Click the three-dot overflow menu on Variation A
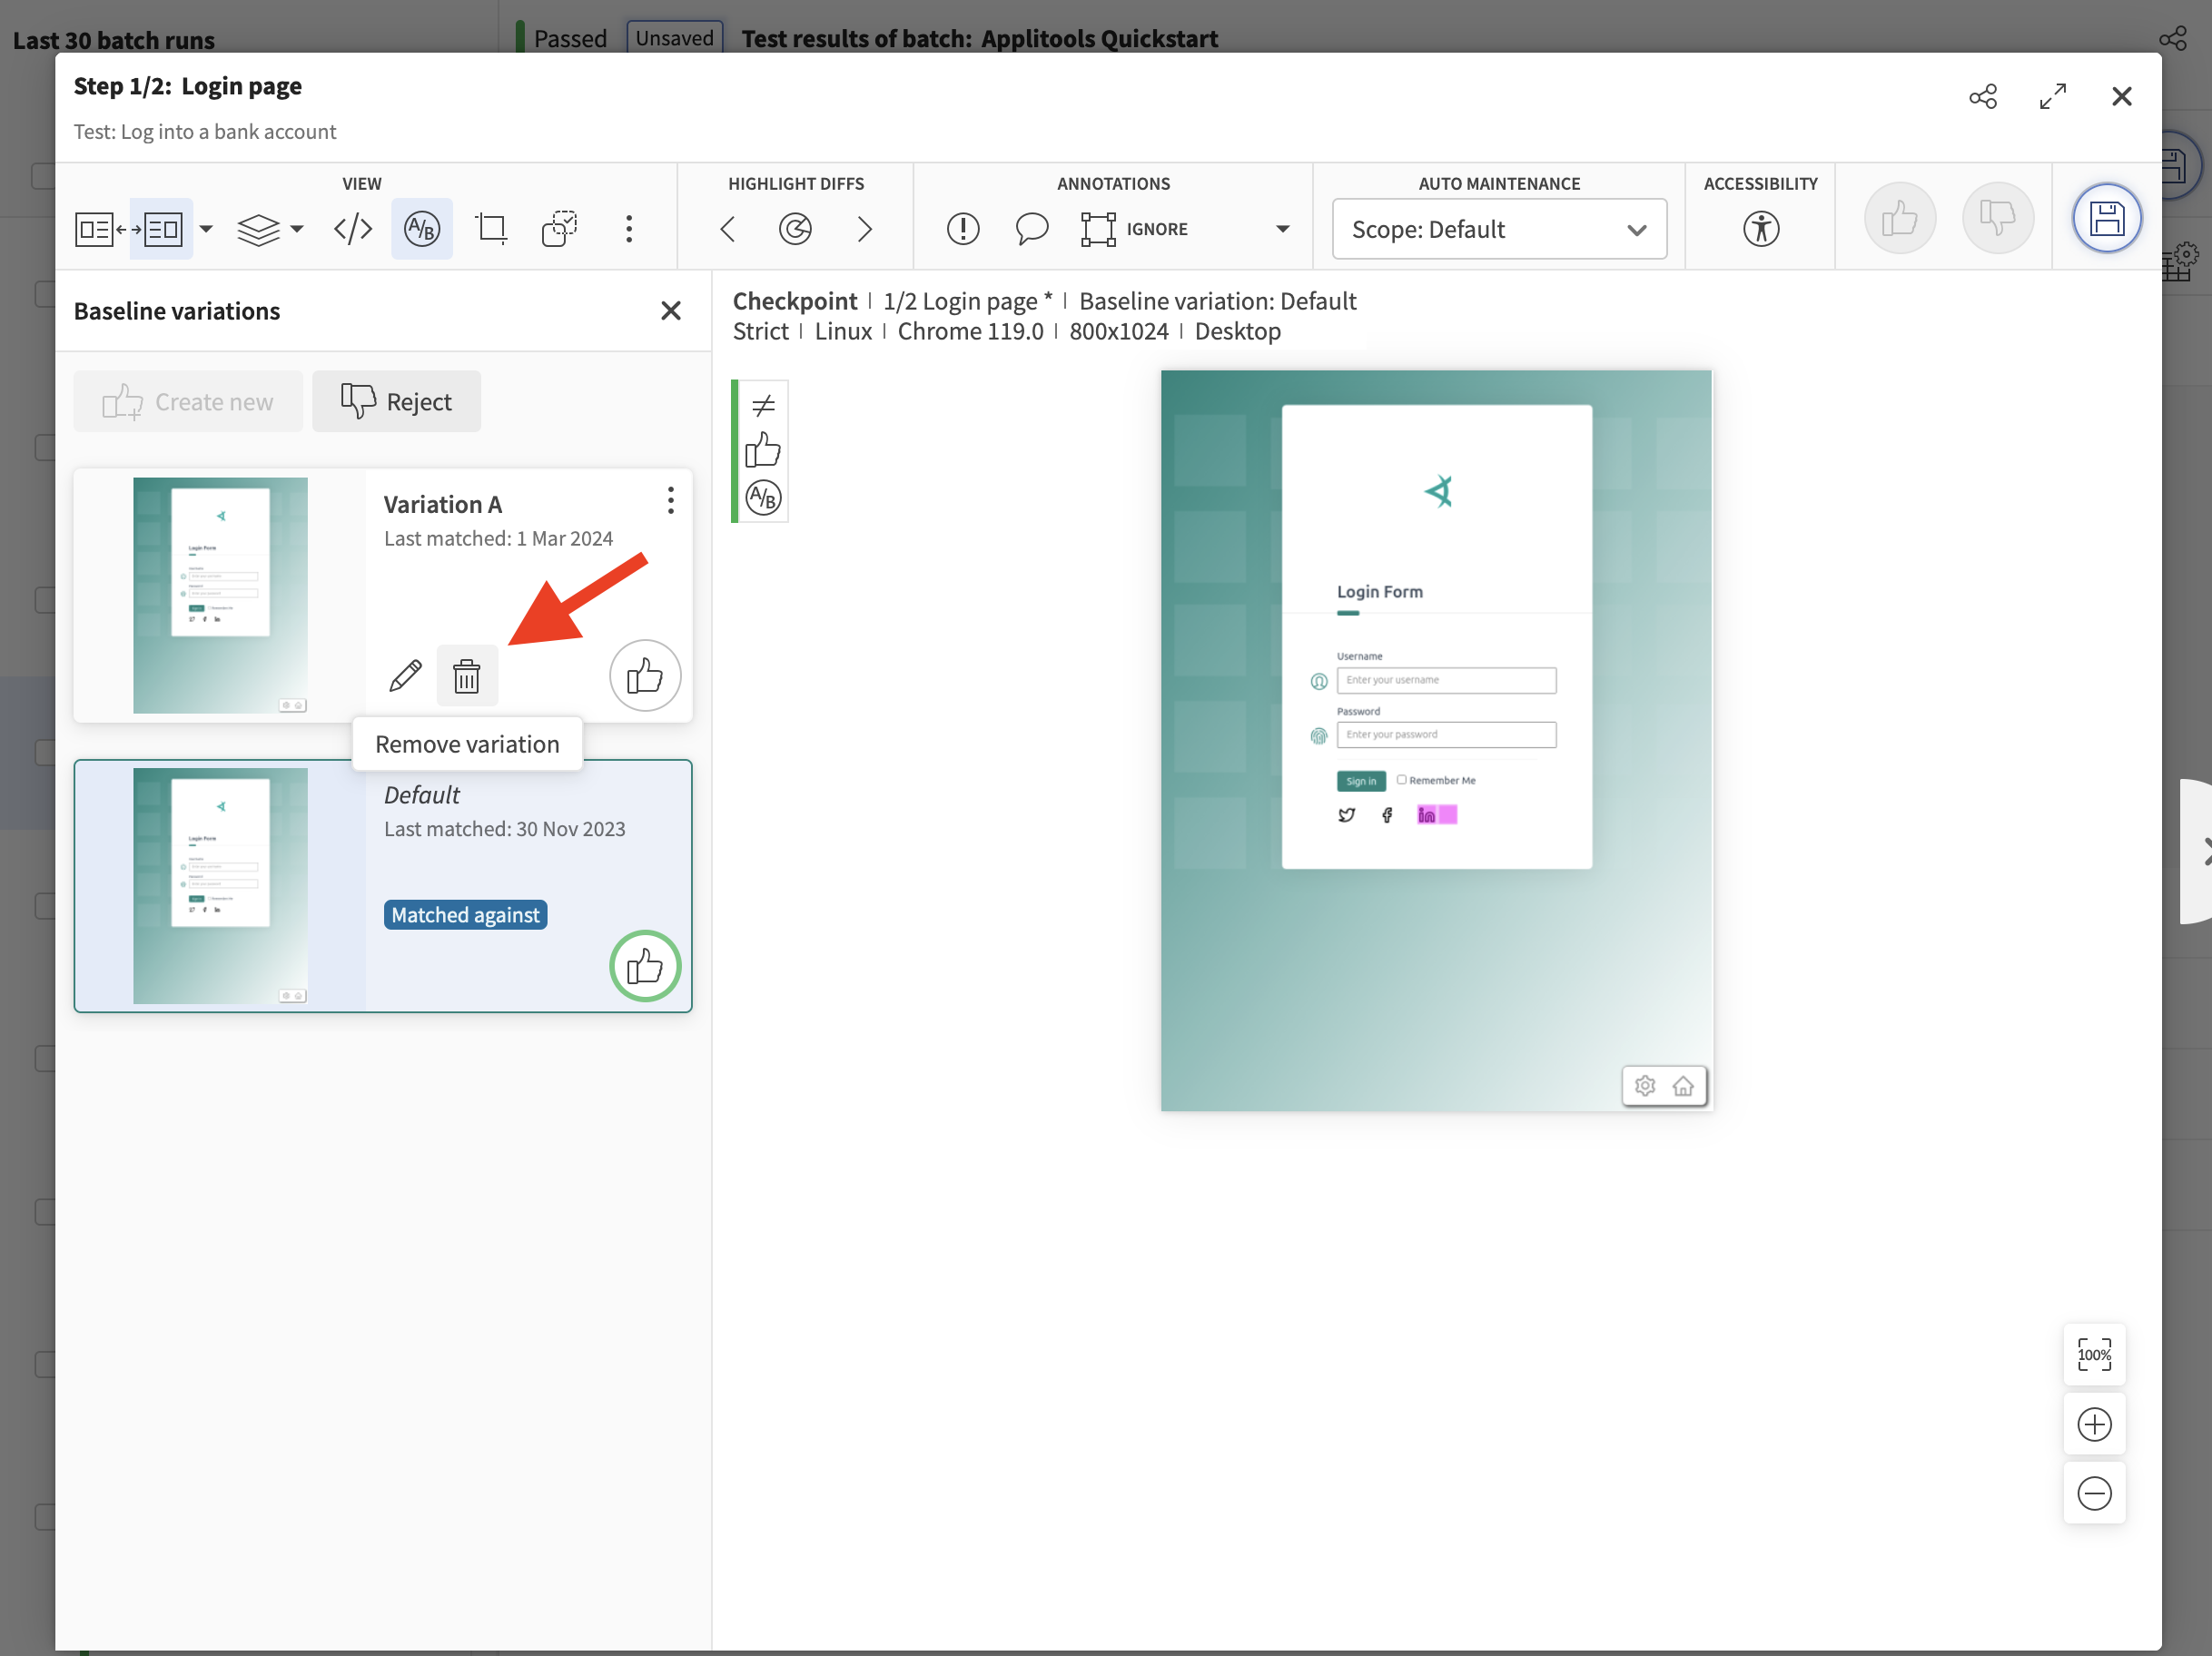This screenshot has width=2212, height=1656. click(667, 503)
